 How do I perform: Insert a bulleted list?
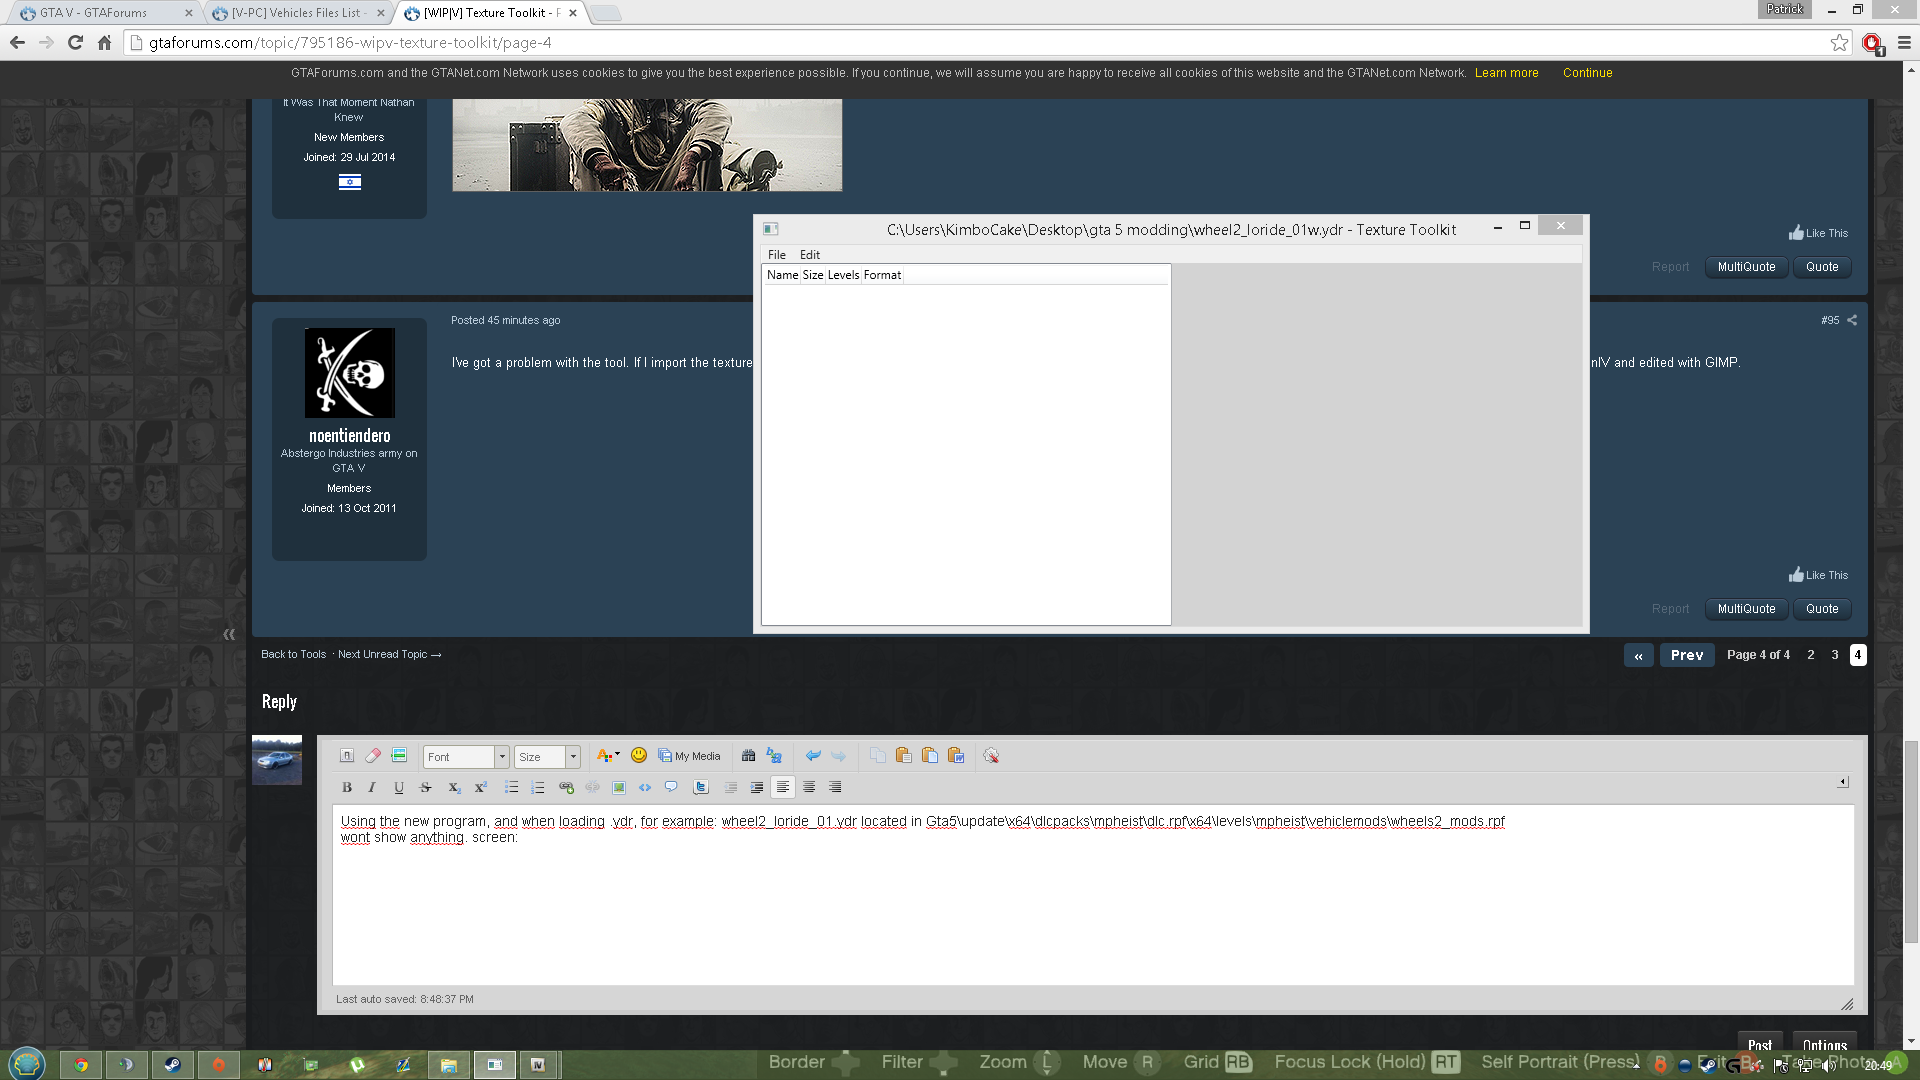pyautogui.click(x=511, y=788)
